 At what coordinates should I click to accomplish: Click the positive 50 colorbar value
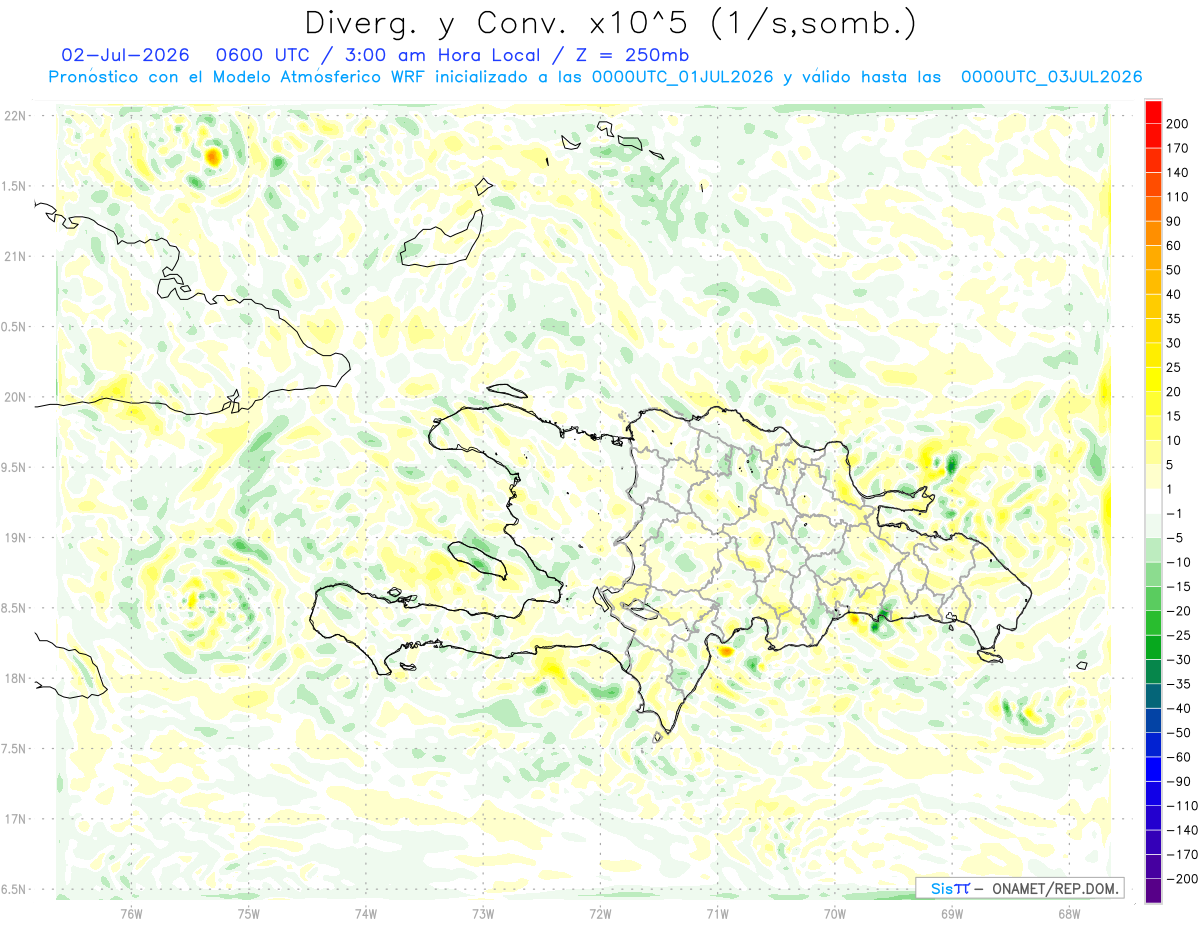click(1175, 270)
